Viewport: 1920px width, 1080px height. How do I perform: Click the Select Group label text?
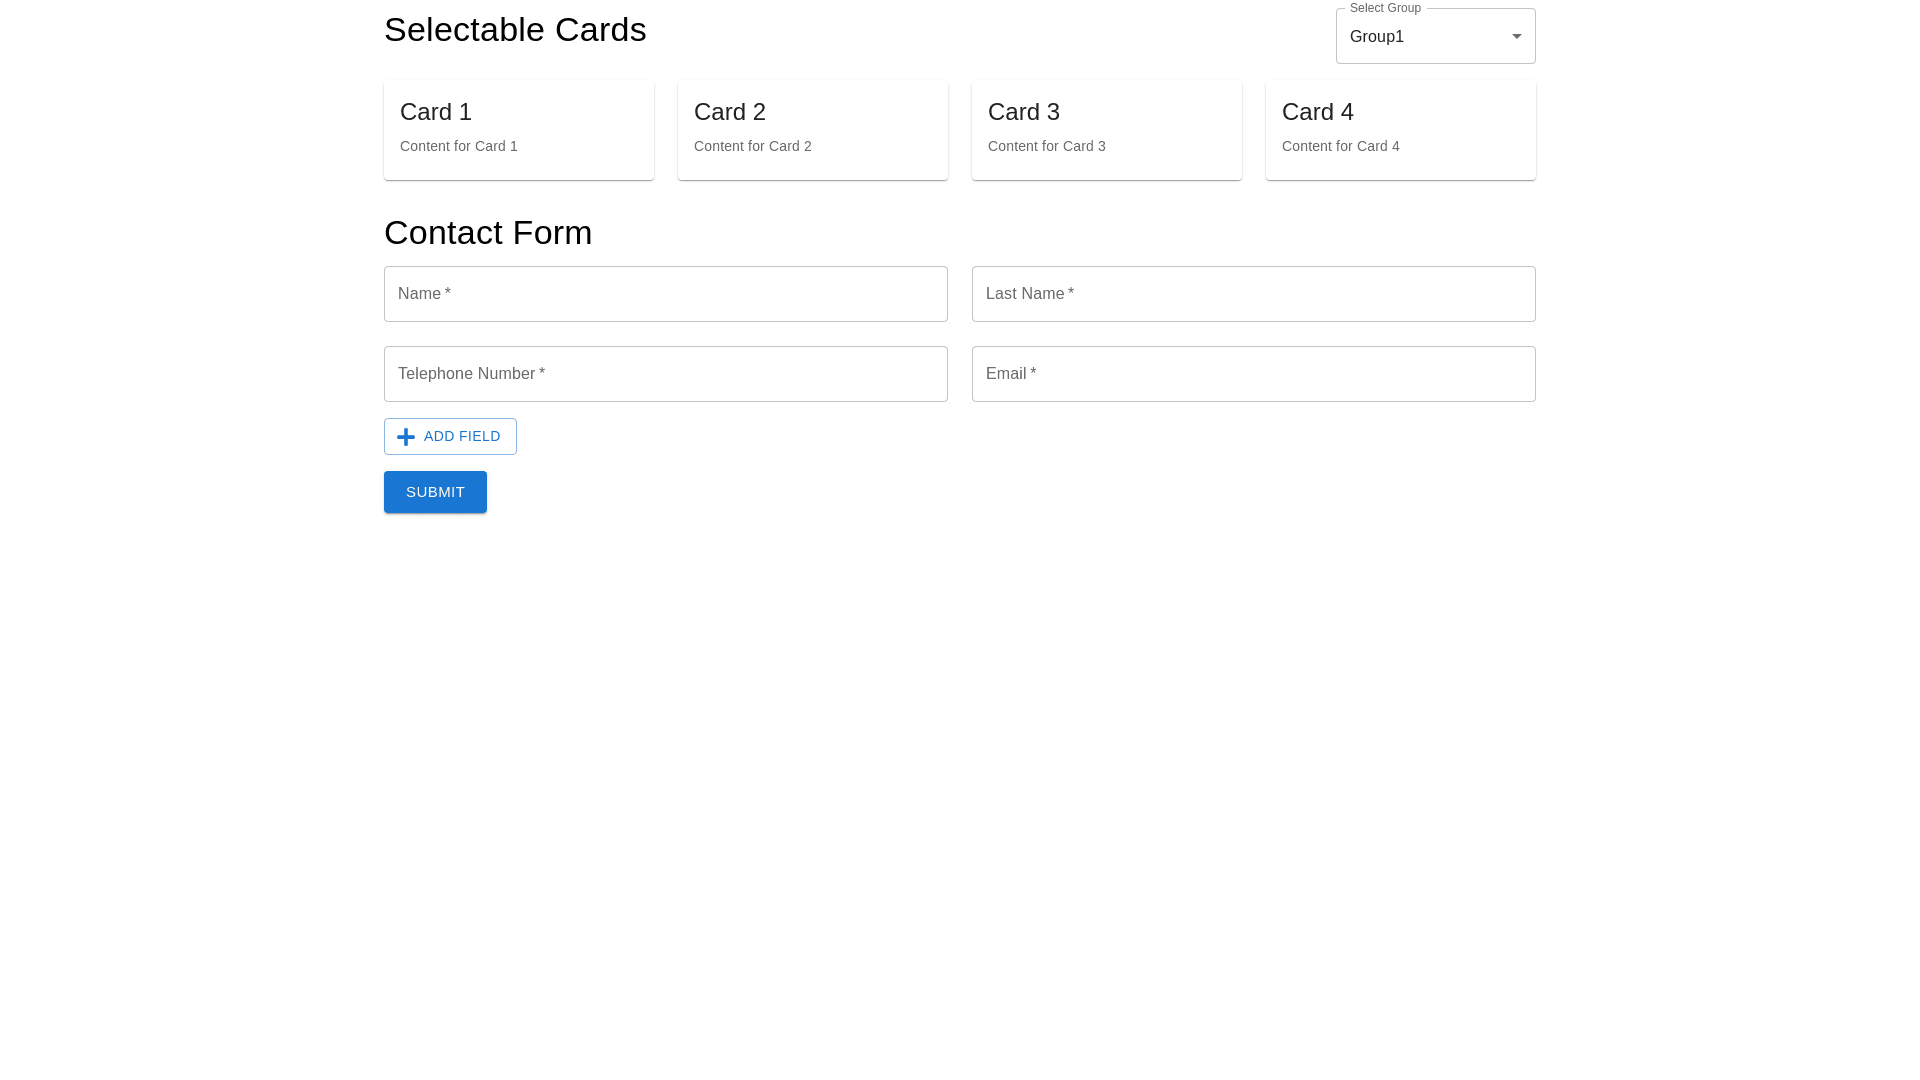1385,8
